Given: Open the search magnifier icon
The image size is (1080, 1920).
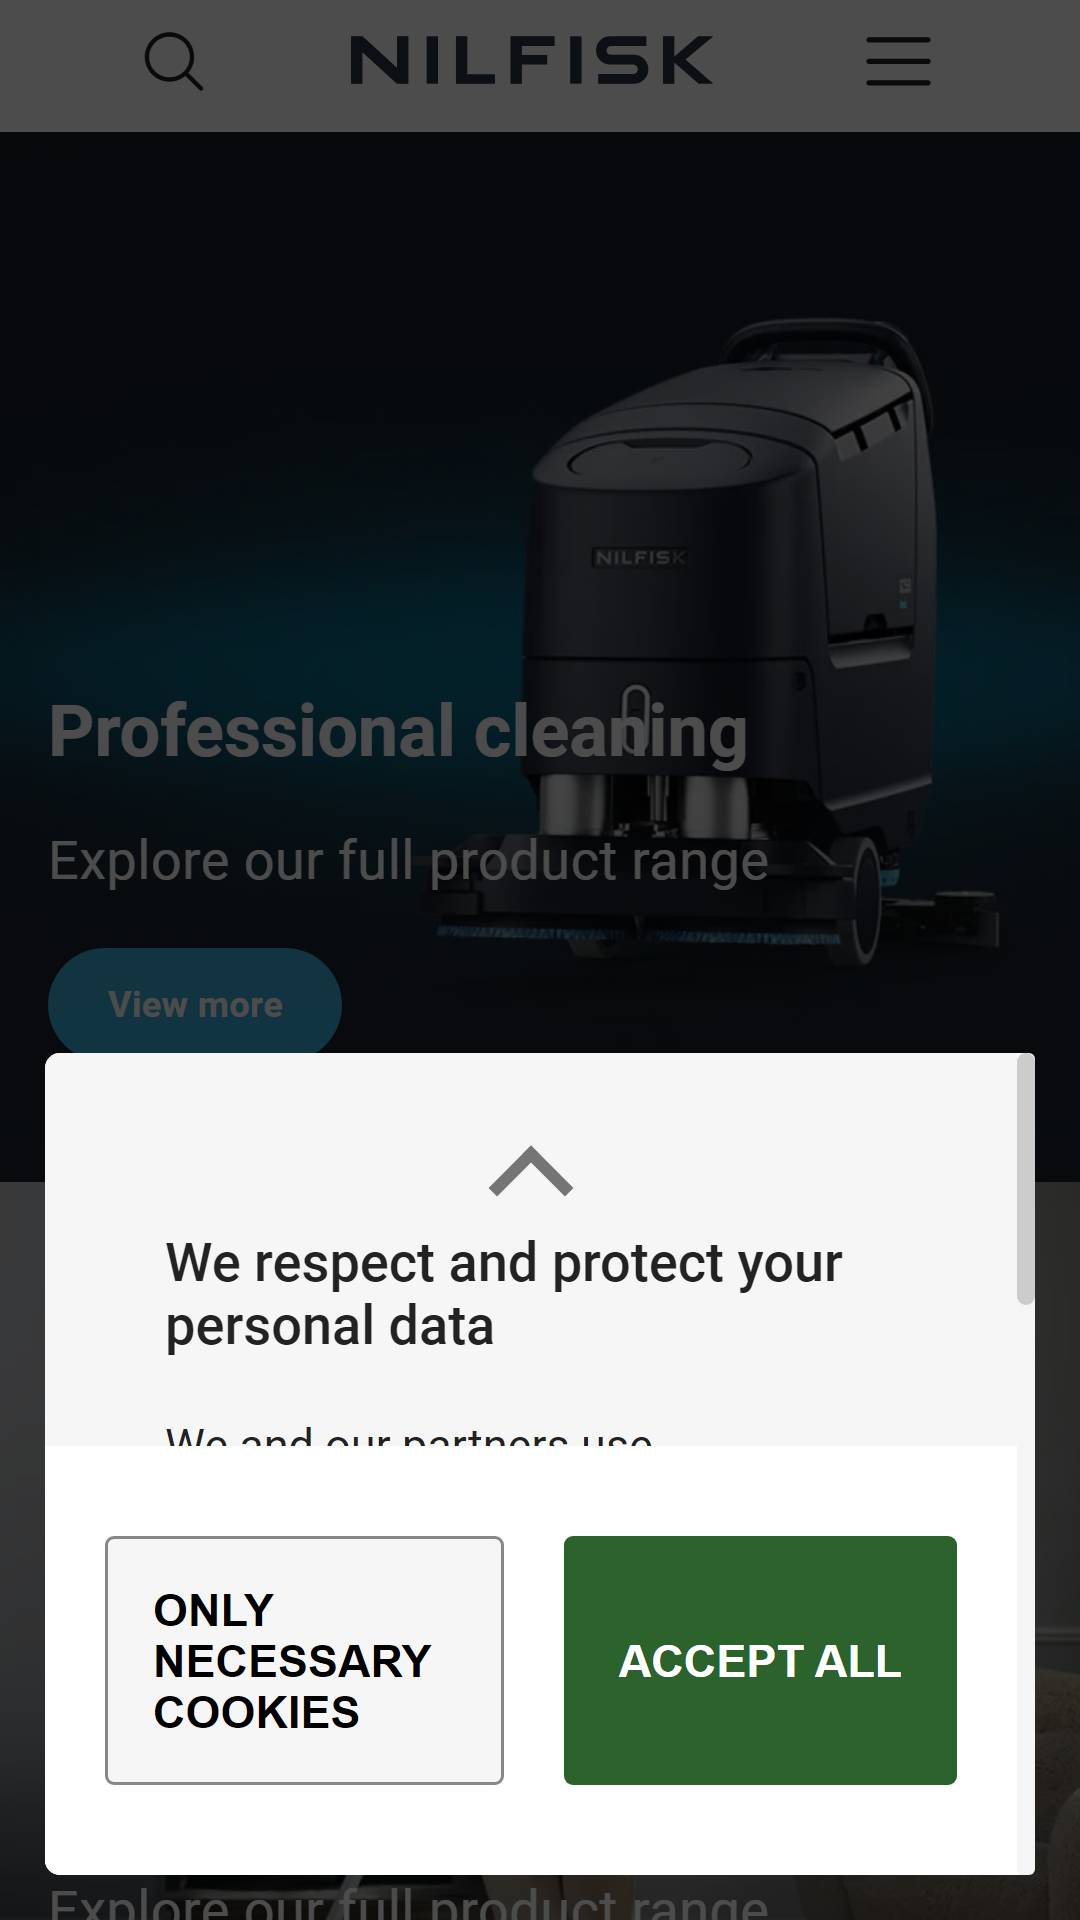Looking at the screenshot, I should tap(174, 62).
